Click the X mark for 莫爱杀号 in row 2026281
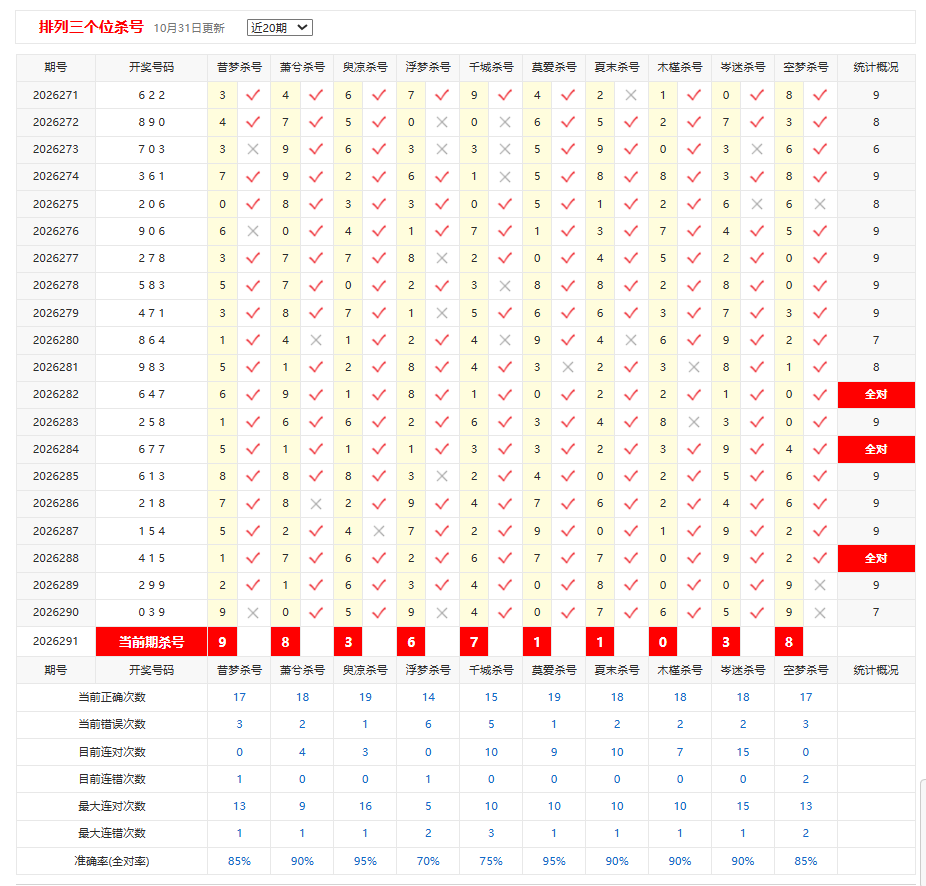Viewport: 926px width, 886px height. 568,367
